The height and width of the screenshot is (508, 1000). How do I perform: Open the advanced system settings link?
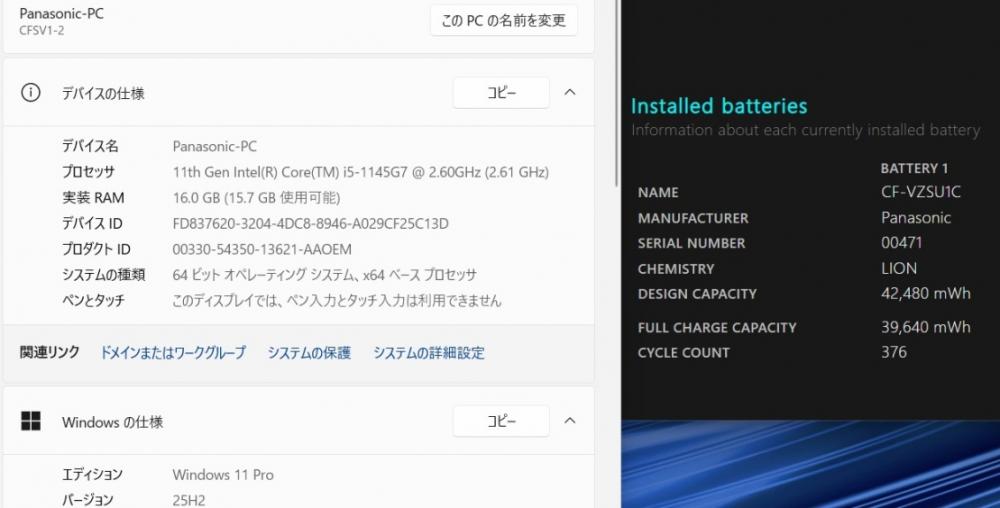(429, 352)
